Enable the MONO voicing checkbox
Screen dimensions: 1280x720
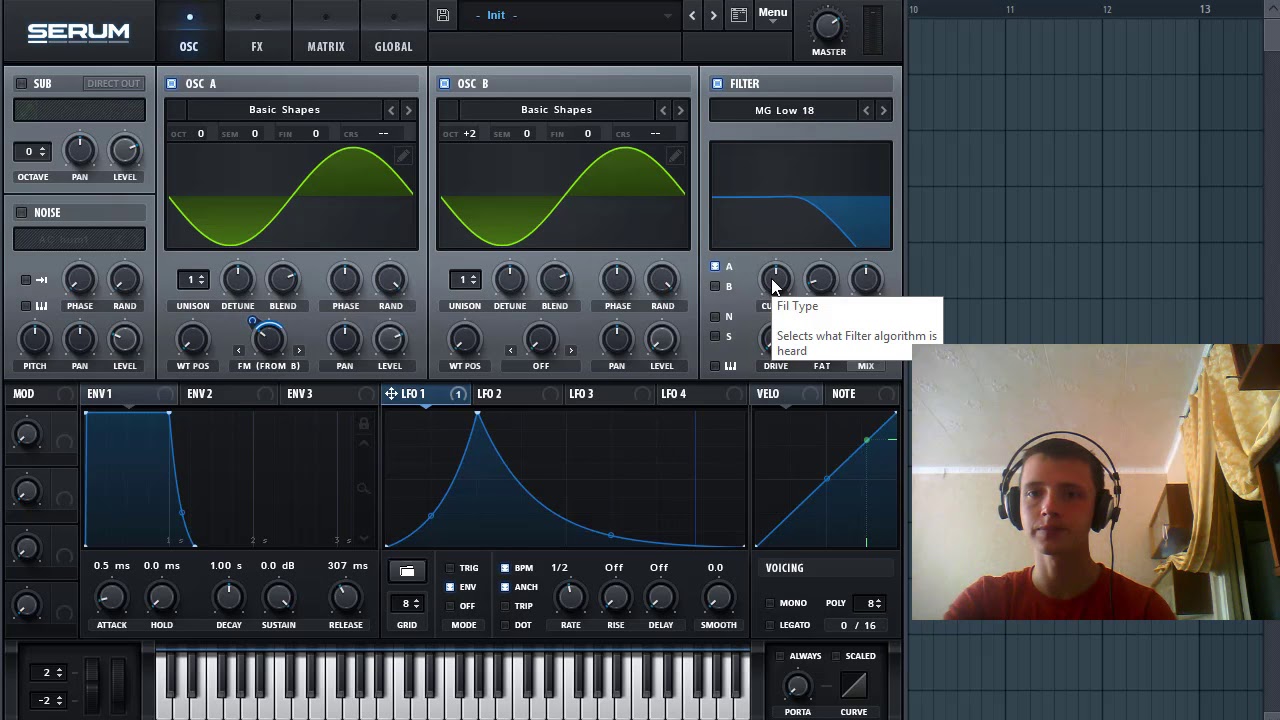pyautogui.click(x=770, y=603)
